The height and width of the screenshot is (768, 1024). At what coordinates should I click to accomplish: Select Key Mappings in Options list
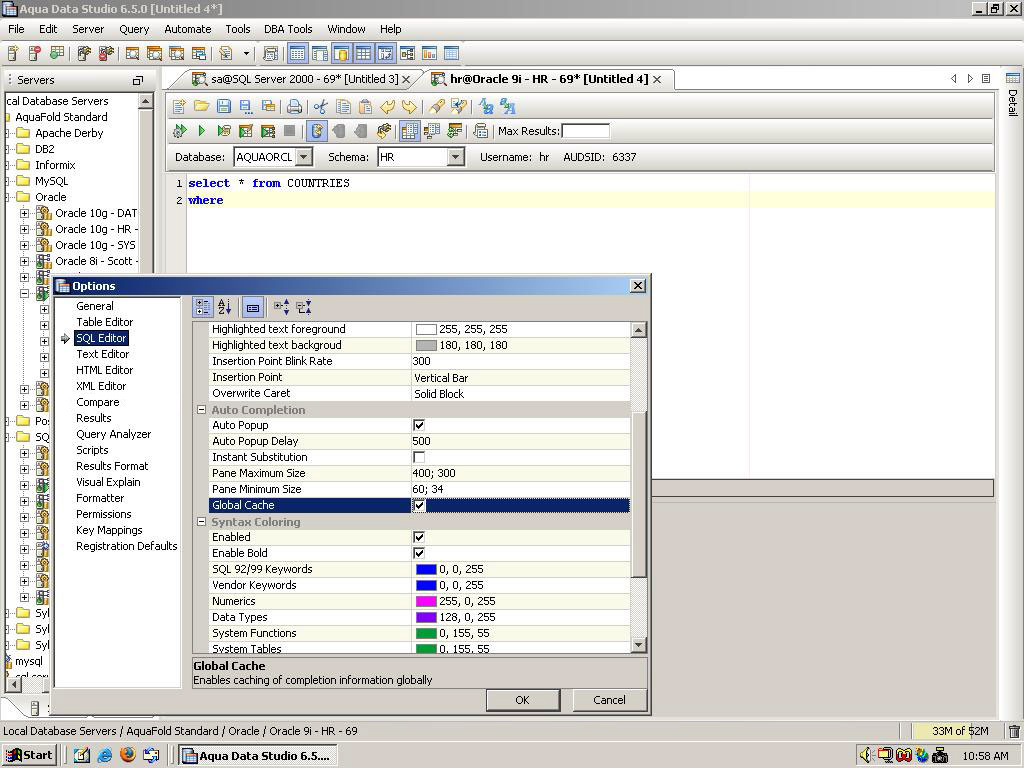coord(109,530)
